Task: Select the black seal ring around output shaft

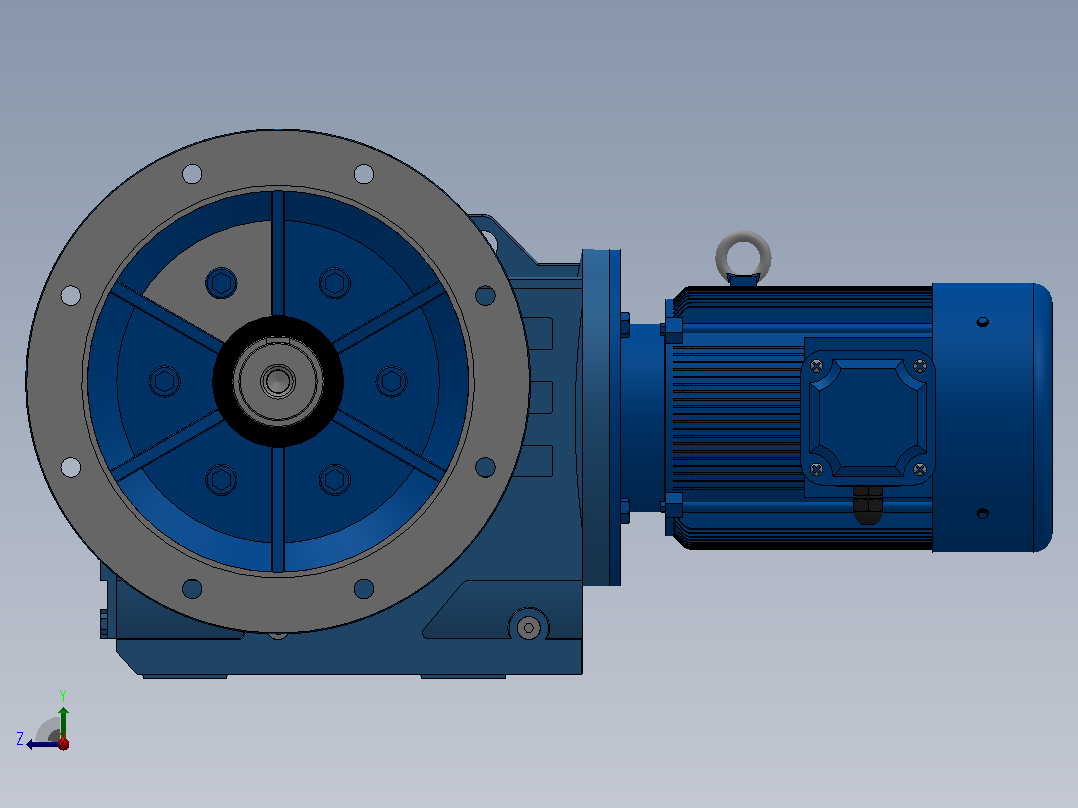Action: tap(278, 381)
